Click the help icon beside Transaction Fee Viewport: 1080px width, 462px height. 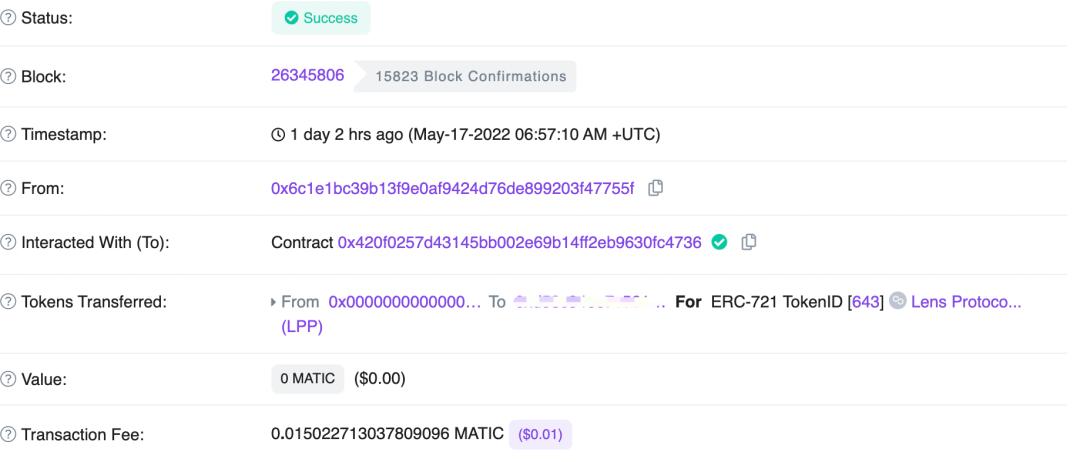pos(8,434)
